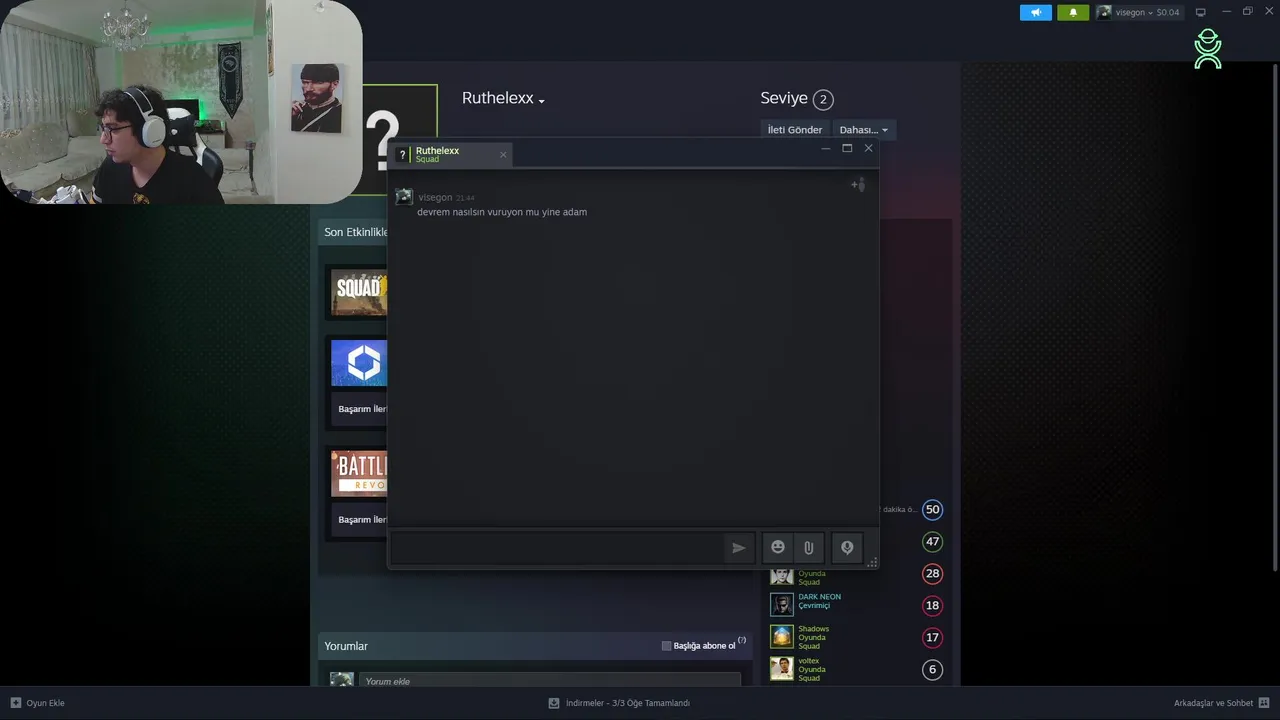This screenshot has width=1280, height=720.
Task: Open DARK NEON friend profile
Action: 819,597
